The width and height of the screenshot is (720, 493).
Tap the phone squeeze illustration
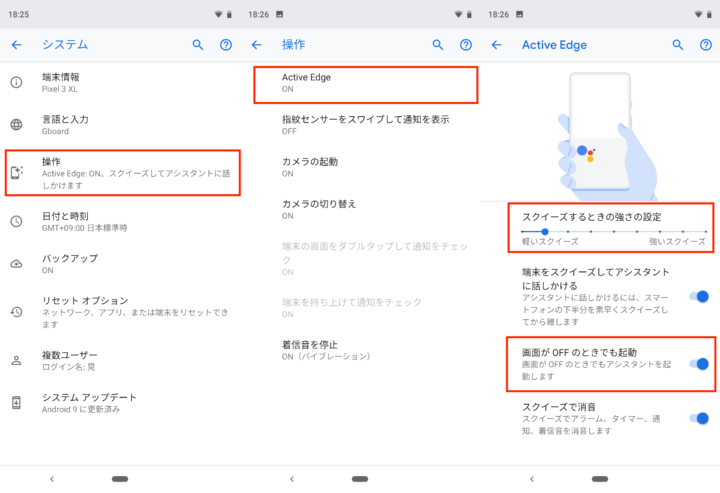click(x=606, y=137)
